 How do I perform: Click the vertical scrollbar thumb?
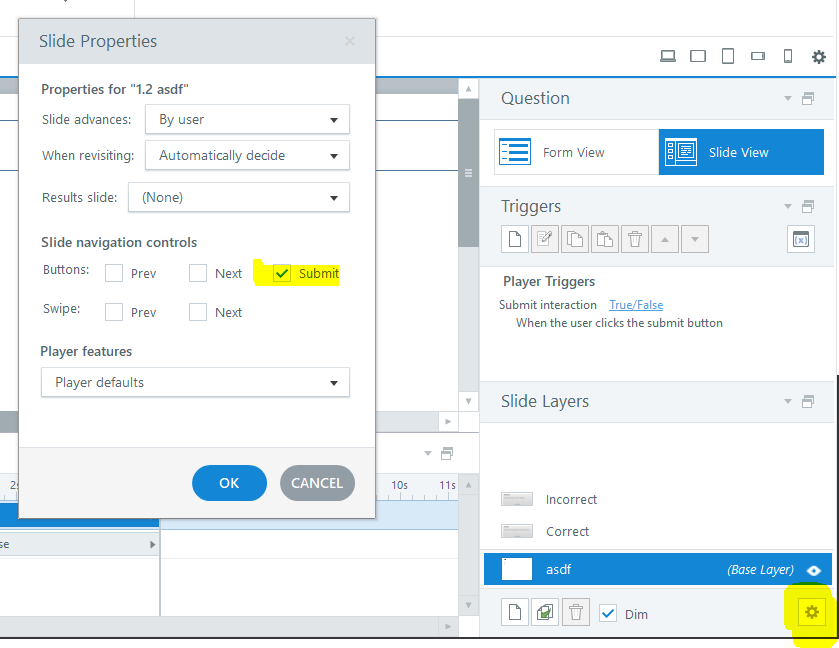468,172
